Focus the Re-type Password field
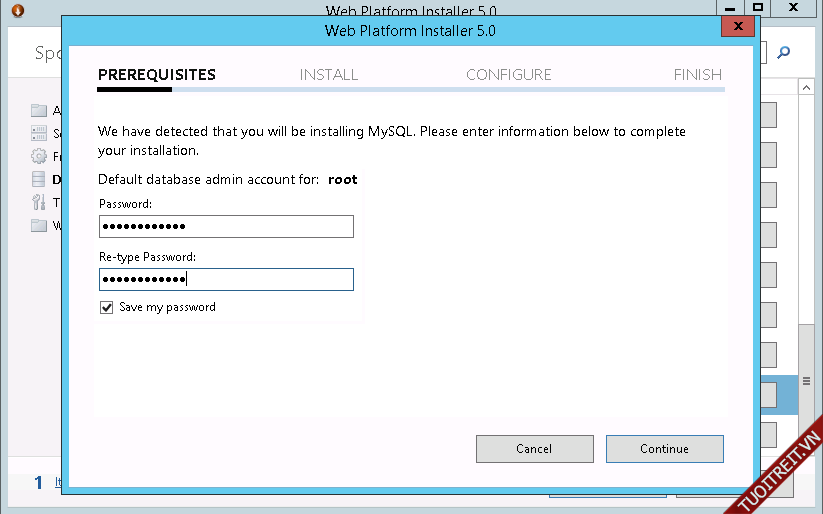 (226, 279)
